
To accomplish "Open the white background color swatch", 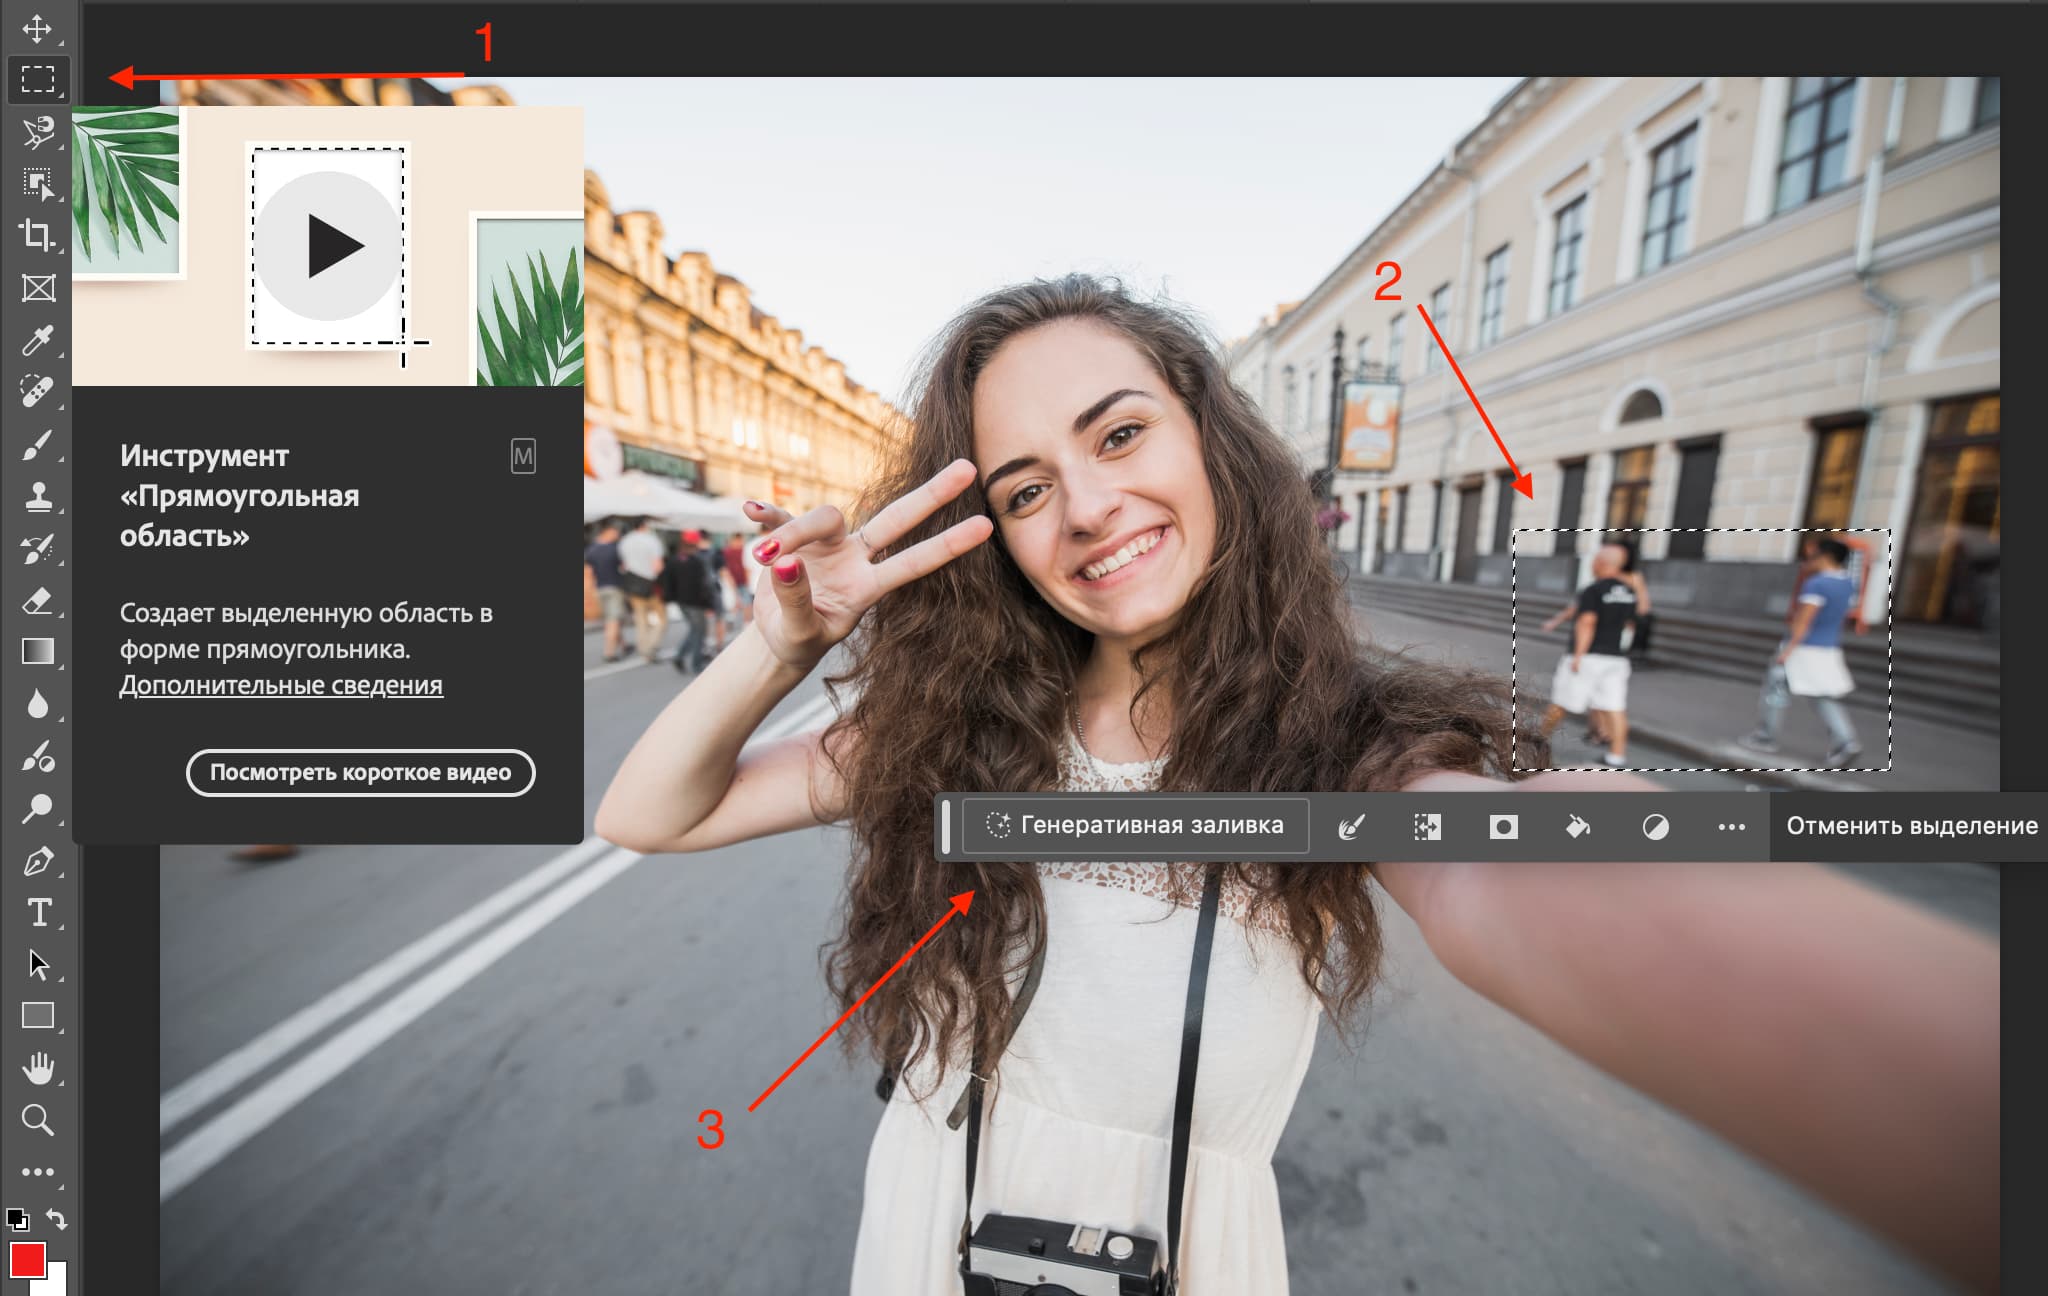I will click(57, 1281).
